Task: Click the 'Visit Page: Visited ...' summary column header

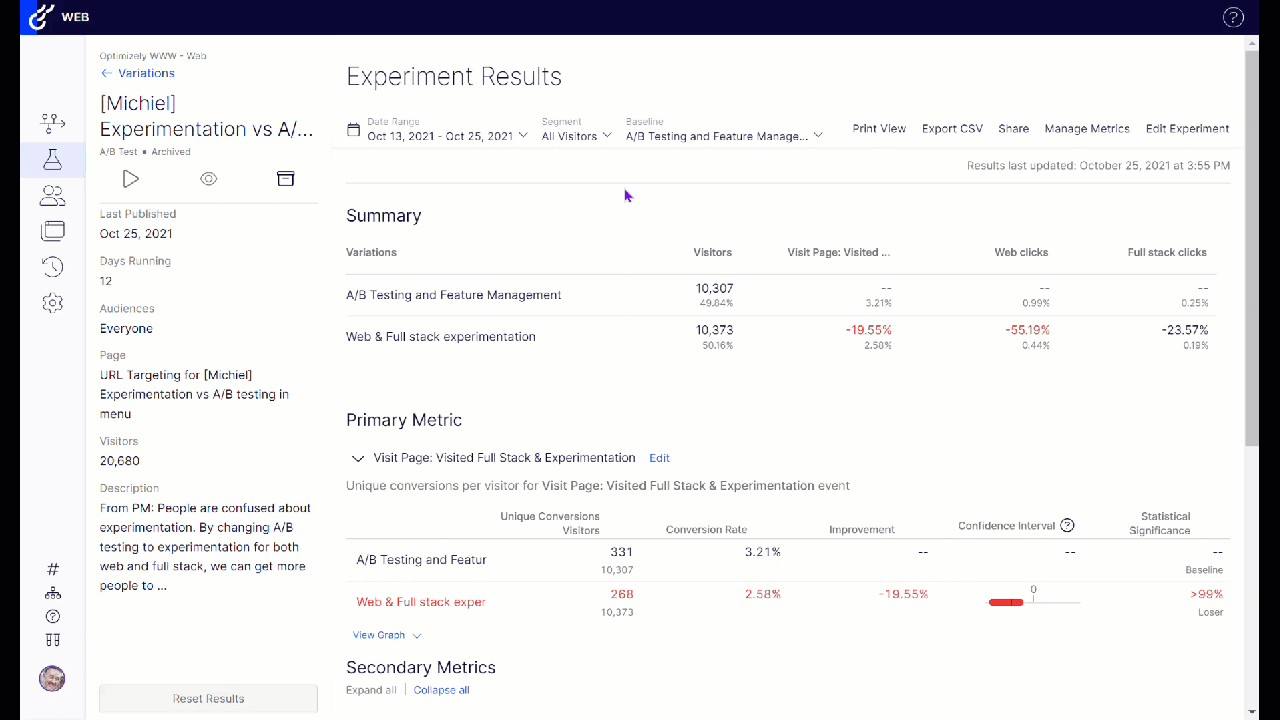Action: point(839,253)
